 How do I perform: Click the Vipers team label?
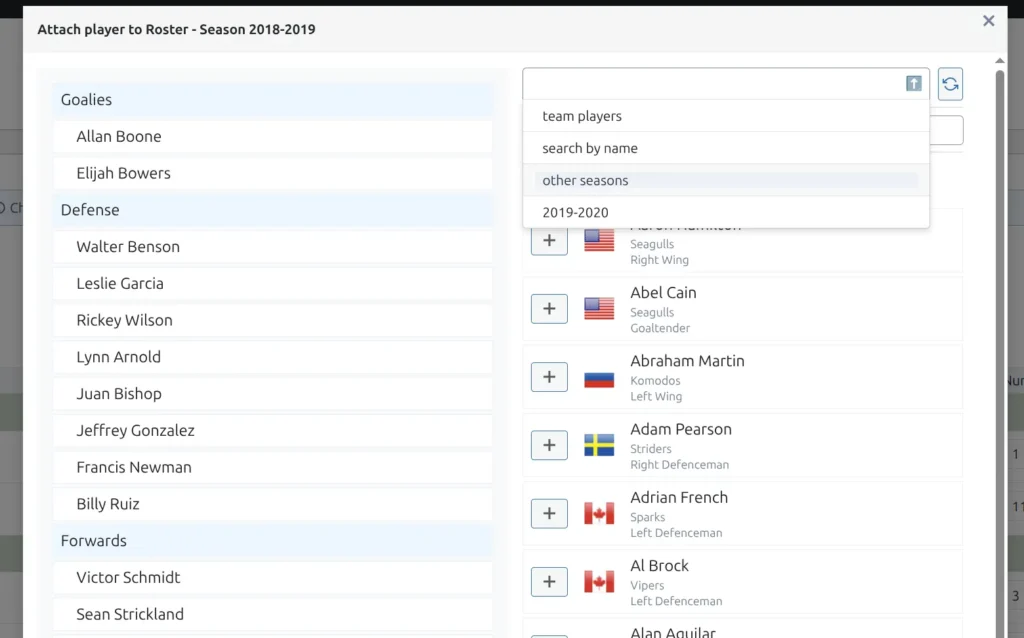coord(647,585)
